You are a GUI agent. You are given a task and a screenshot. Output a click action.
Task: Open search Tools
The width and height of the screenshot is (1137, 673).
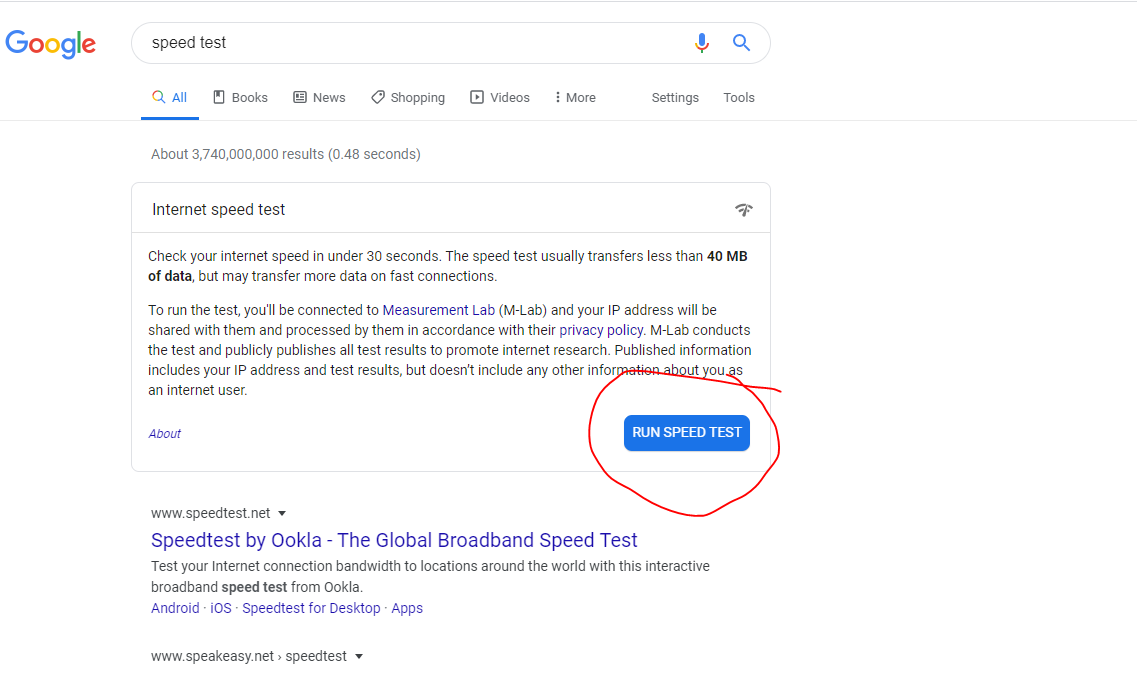coord(739,97)
